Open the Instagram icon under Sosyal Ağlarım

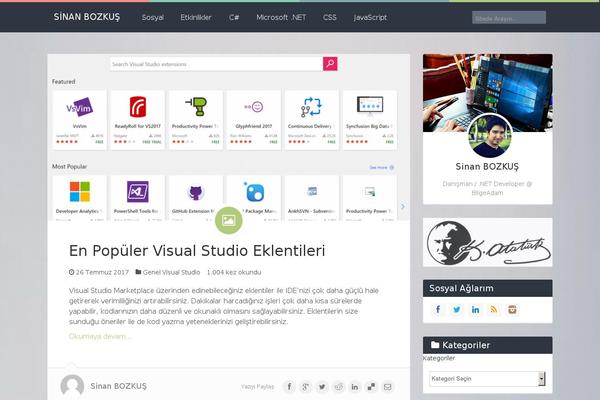512,309
